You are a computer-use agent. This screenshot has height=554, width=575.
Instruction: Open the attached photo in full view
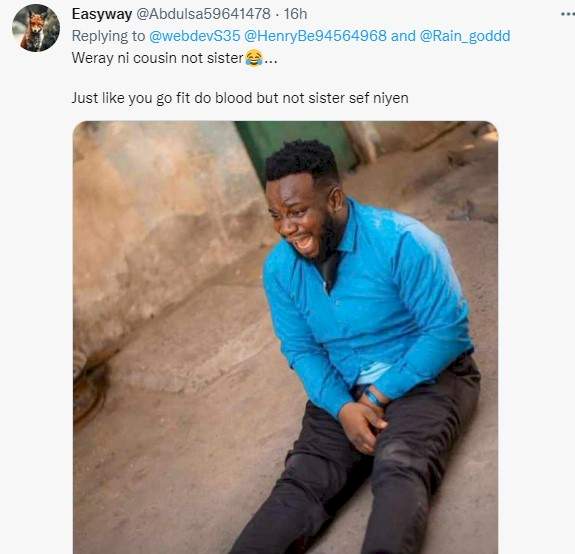pos(285,337)
